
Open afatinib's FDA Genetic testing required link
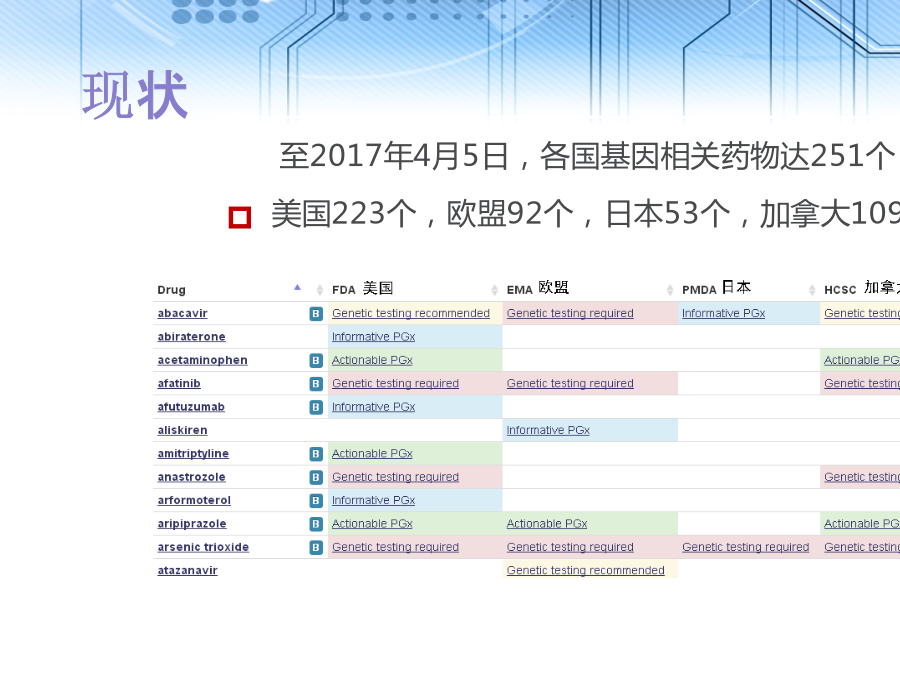coord(395,383)
